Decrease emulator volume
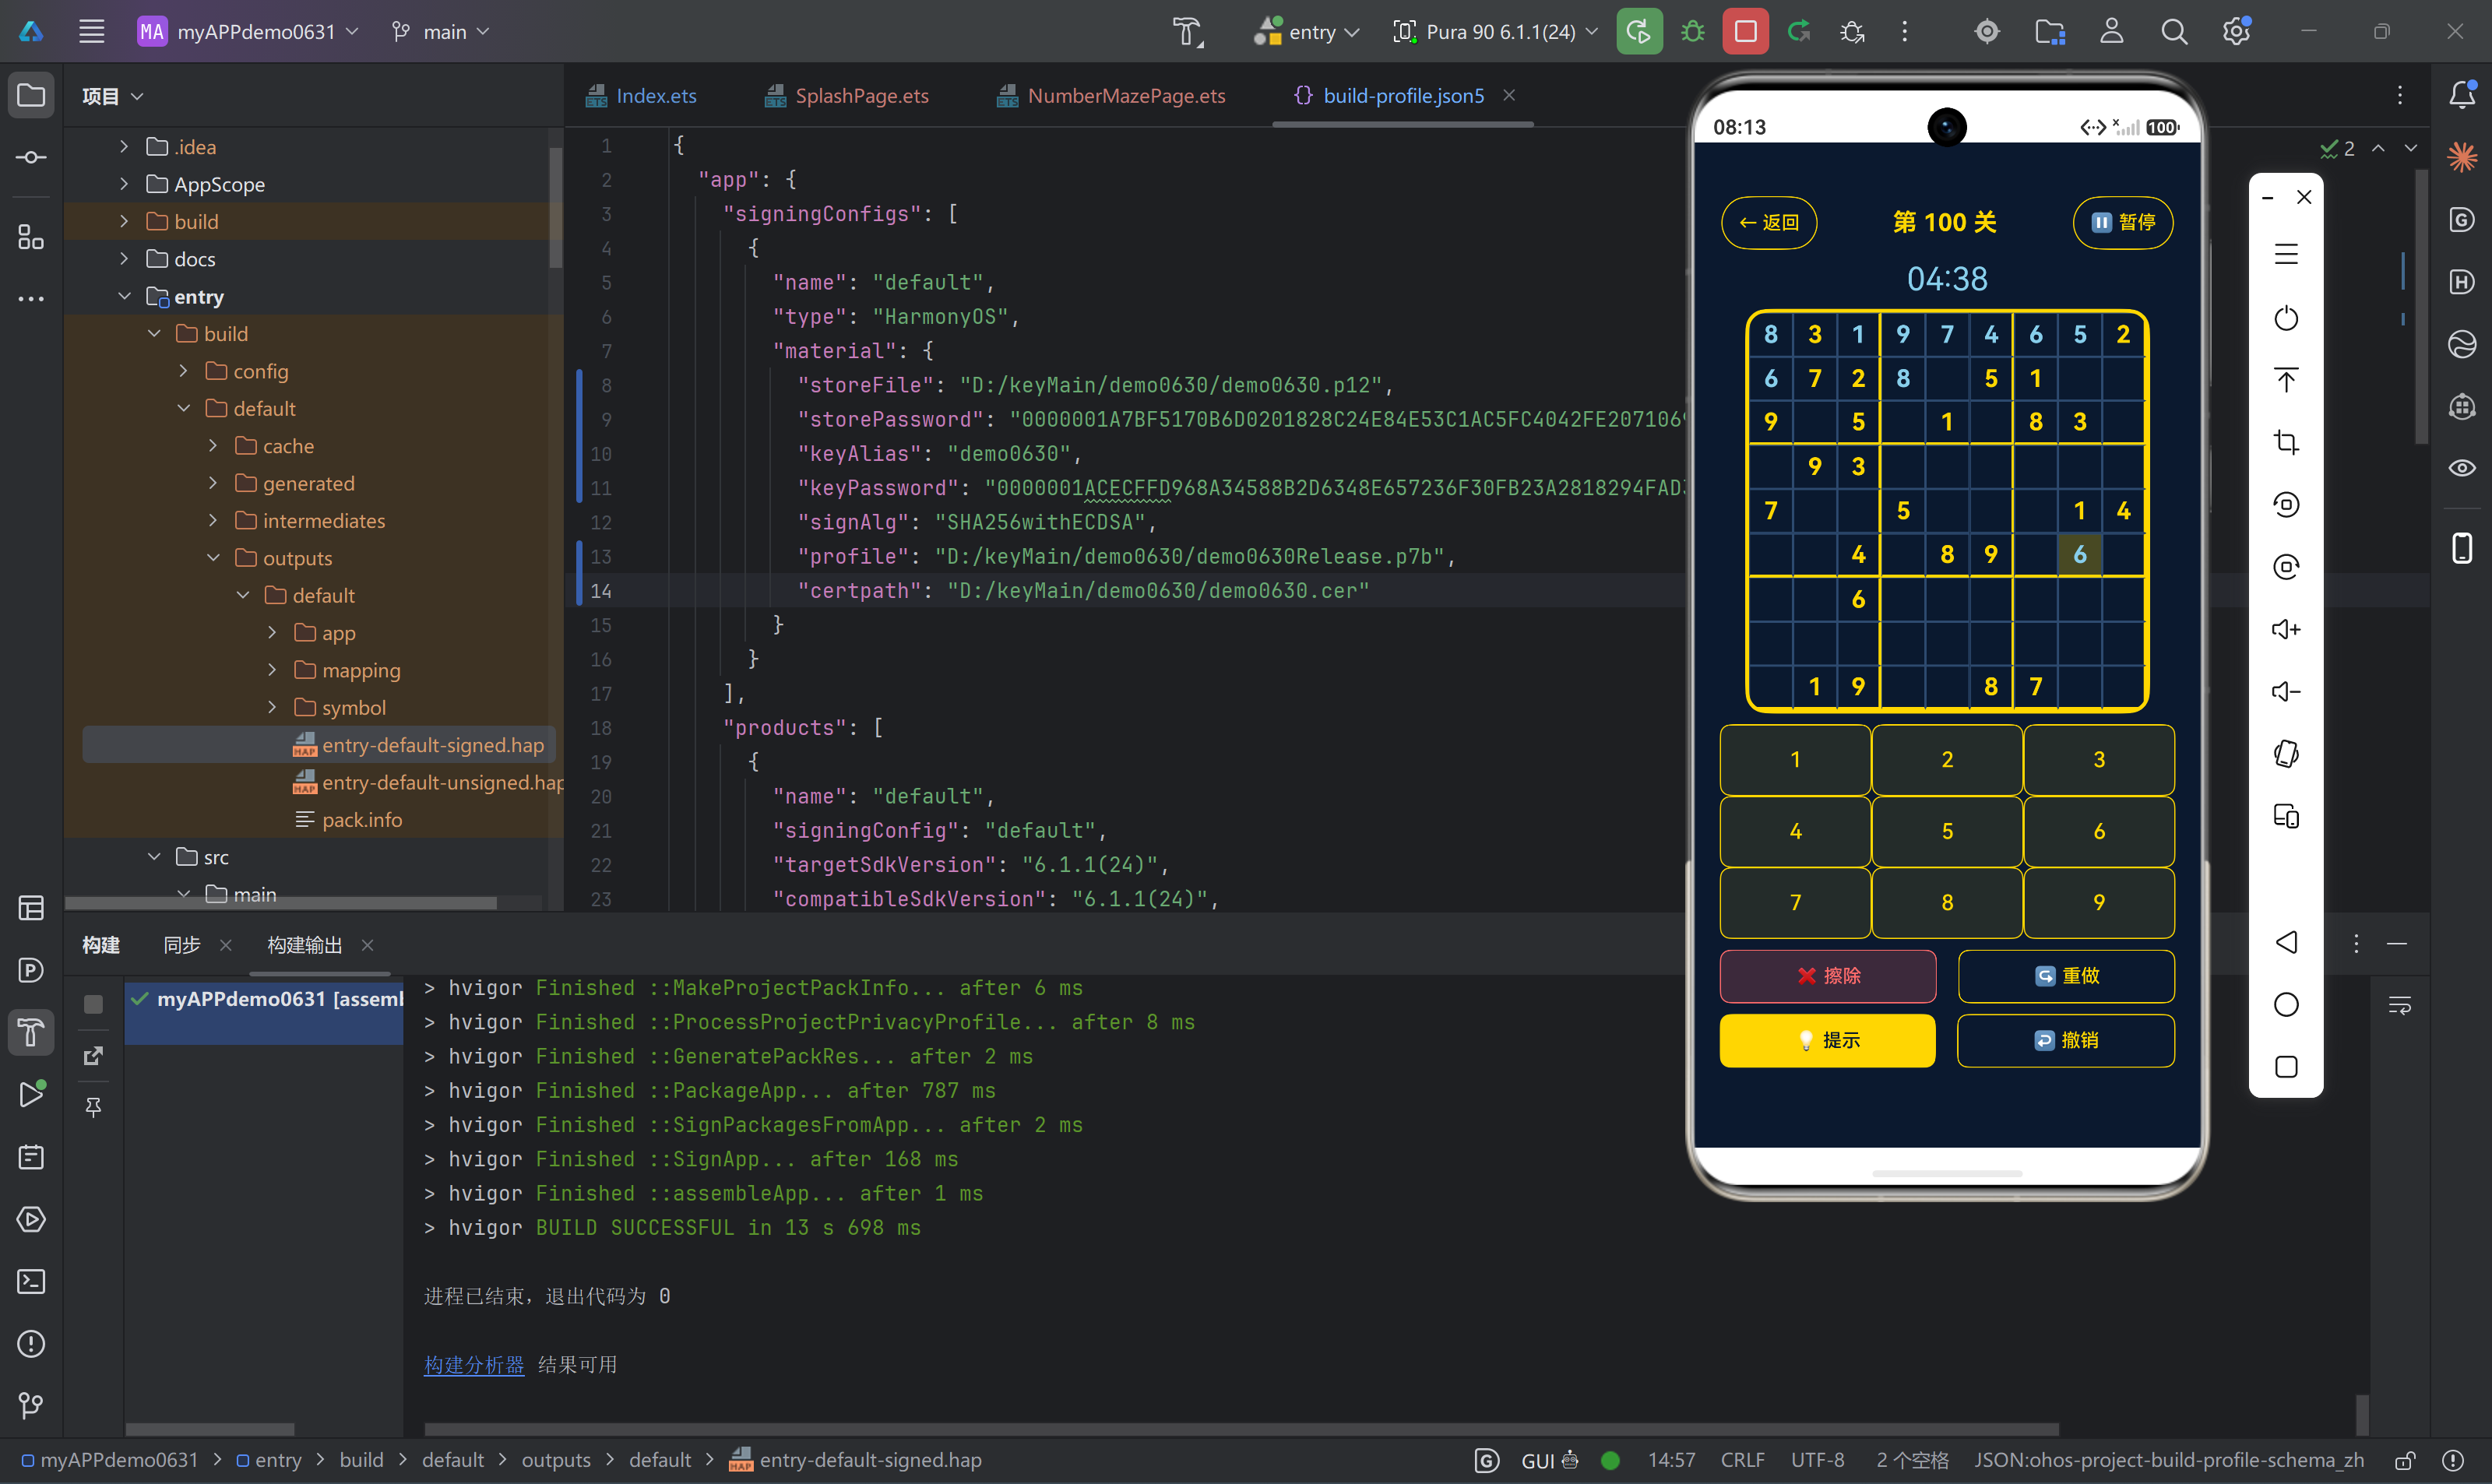 [2286, 691]
